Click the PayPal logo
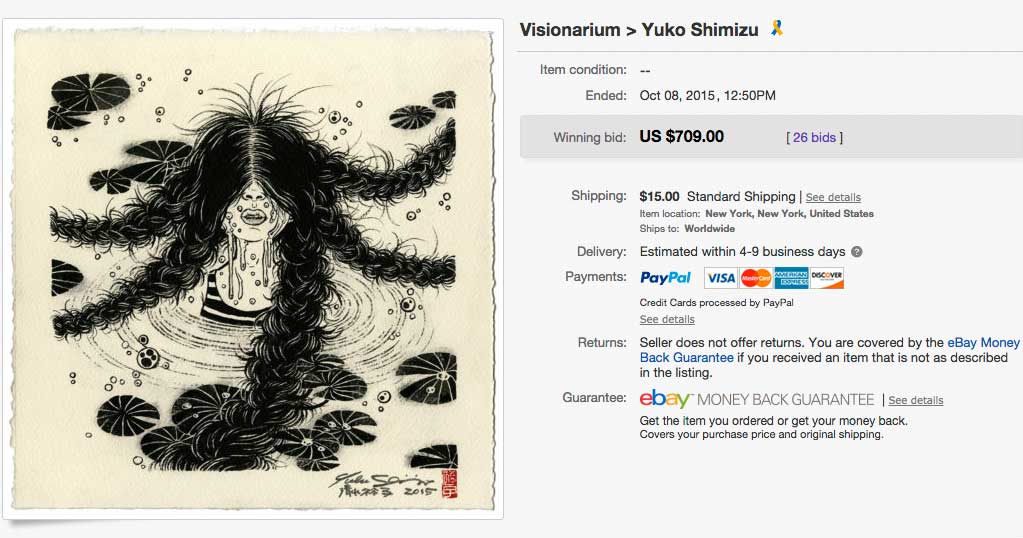 (666, 278)
